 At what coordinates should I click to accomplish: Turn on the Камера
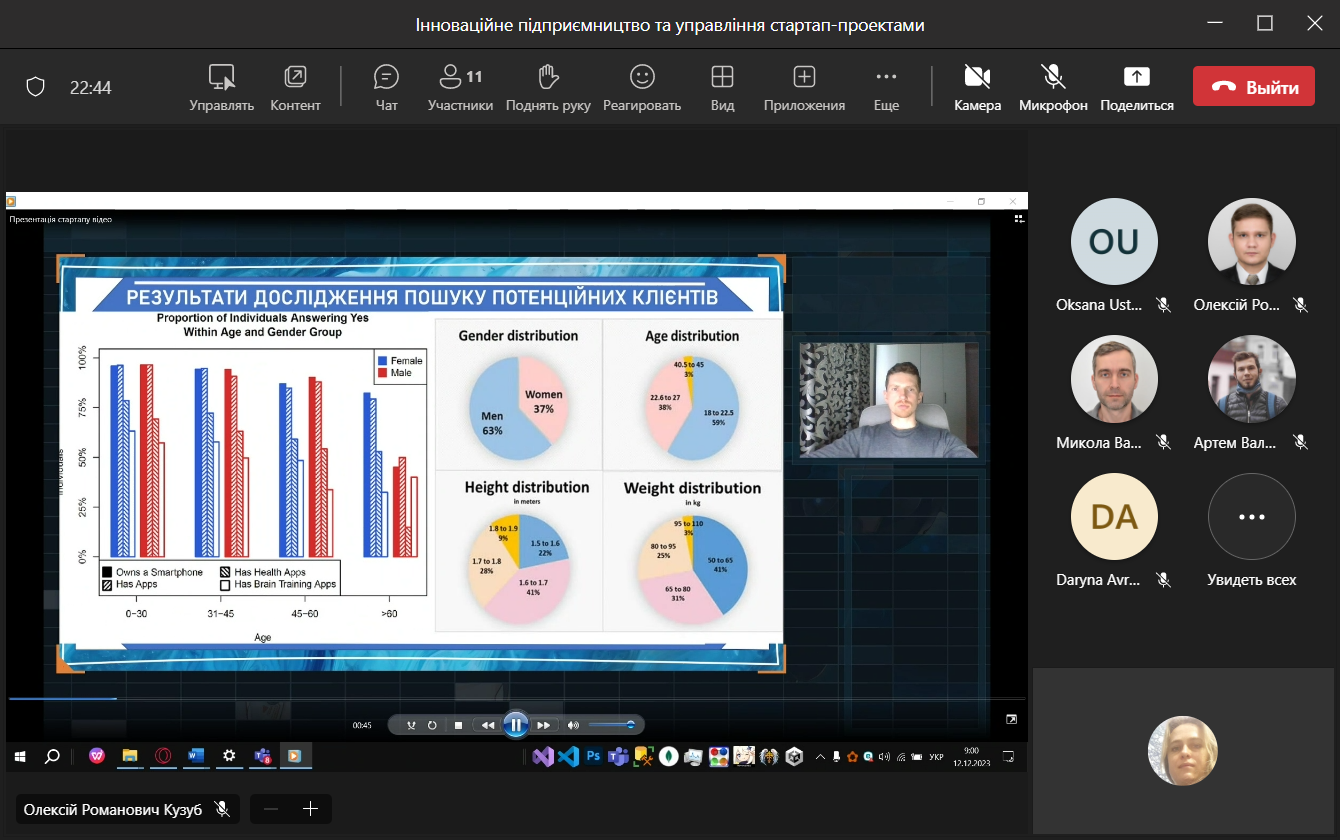[977, 87]
